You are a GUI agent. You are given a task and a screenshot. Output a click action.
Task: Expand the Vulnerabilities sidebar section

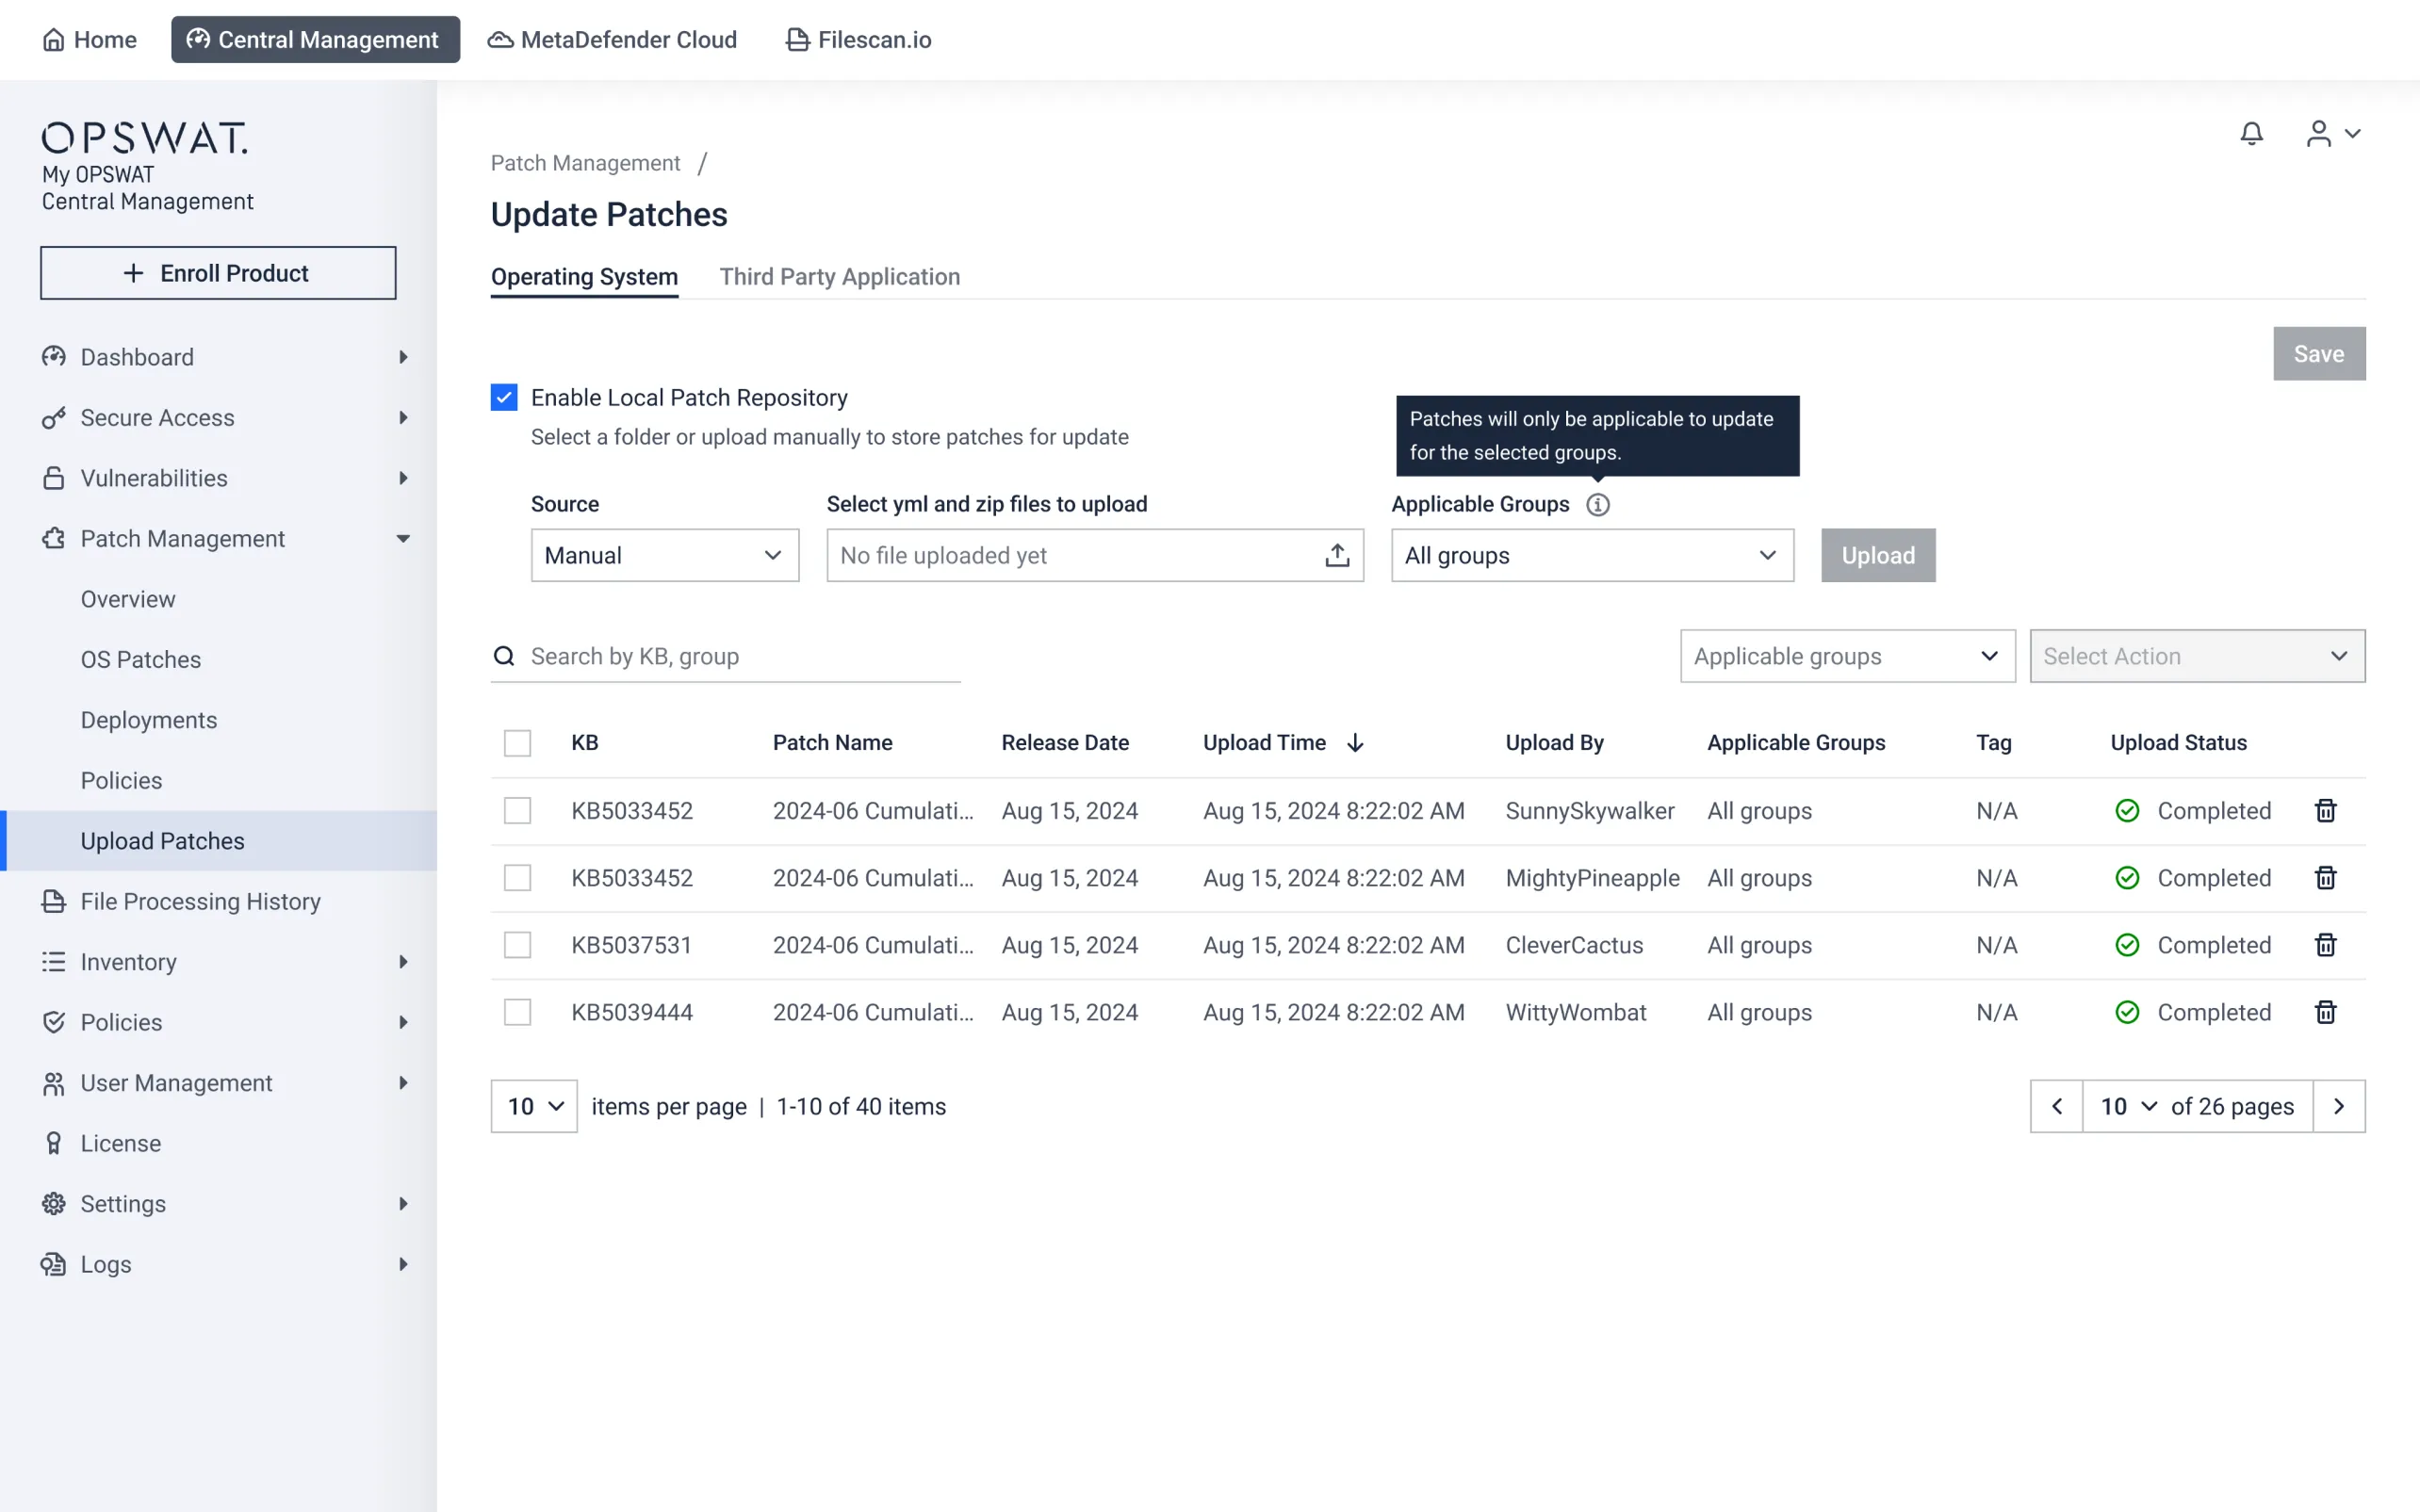(225, 478)
